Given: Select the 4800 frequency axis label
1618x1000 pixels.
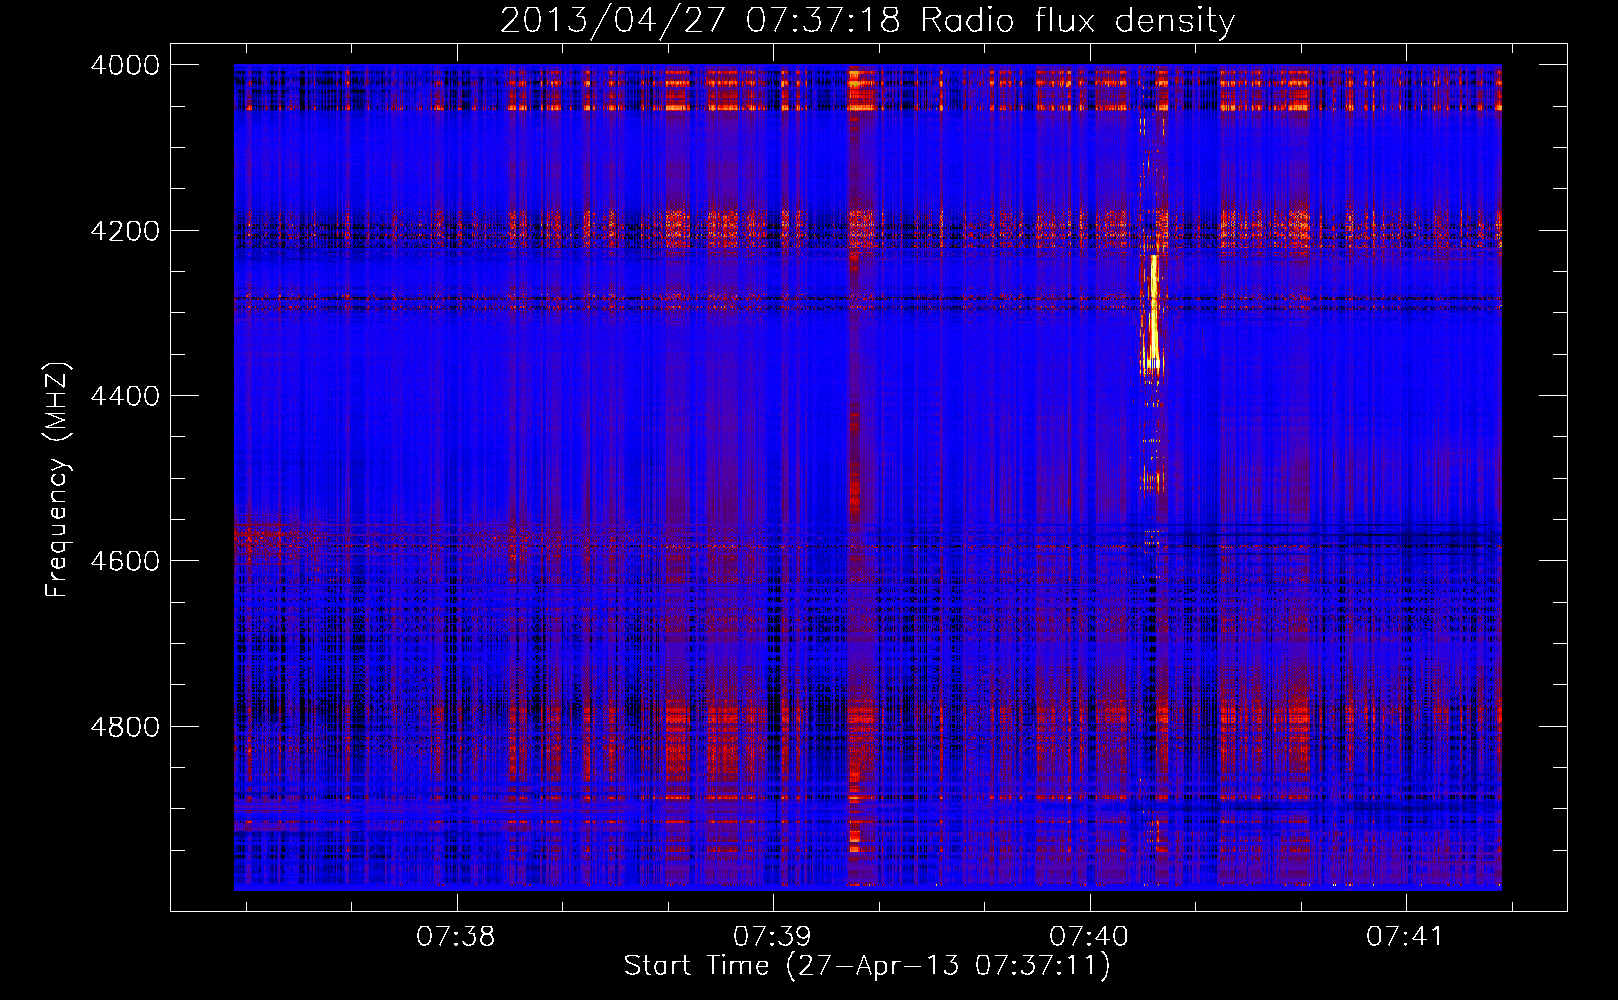Looking at the screenshot, I should click(x=125, y=726).
